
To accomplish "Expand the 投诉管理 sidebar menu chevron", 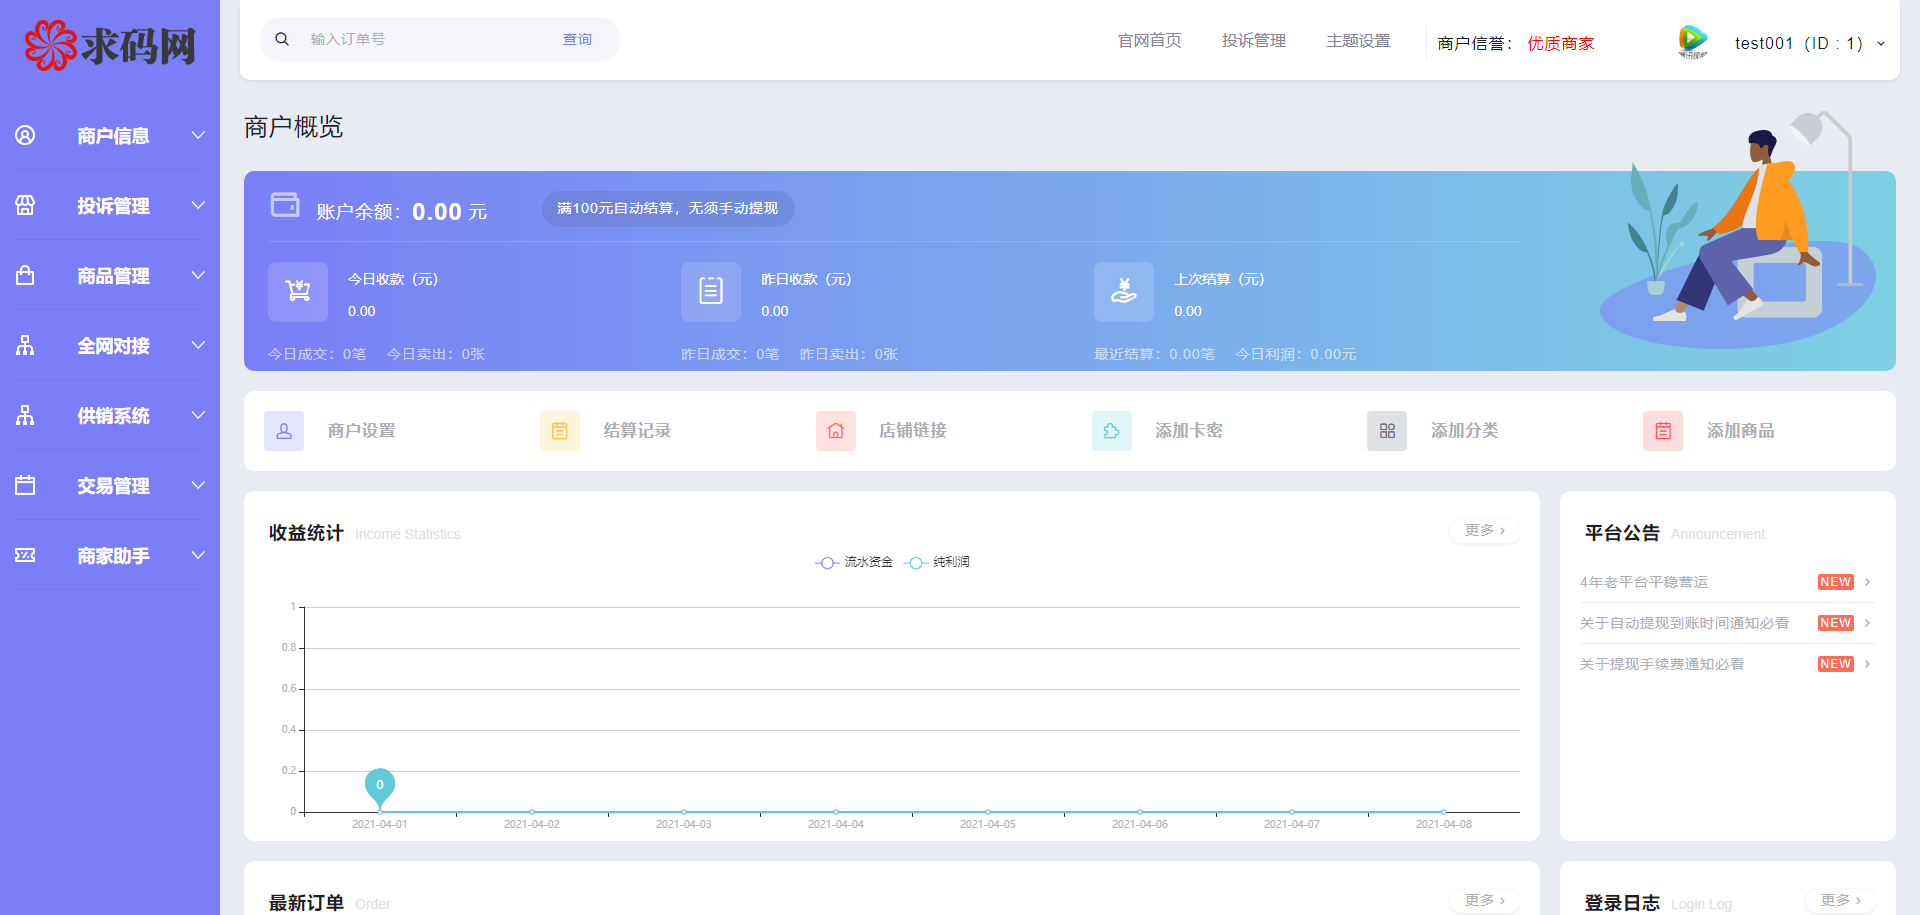I will [x=198, y=205].
